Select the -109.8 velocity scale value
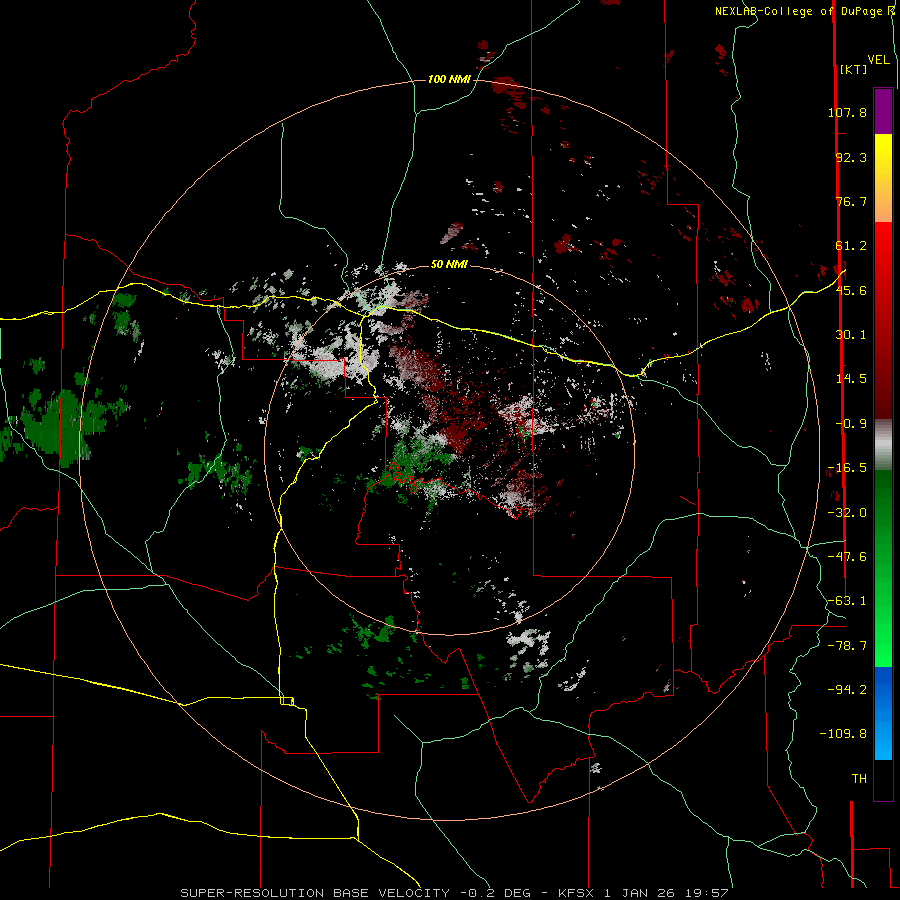This screenshot has width=900, height=900. click(843, 734)
